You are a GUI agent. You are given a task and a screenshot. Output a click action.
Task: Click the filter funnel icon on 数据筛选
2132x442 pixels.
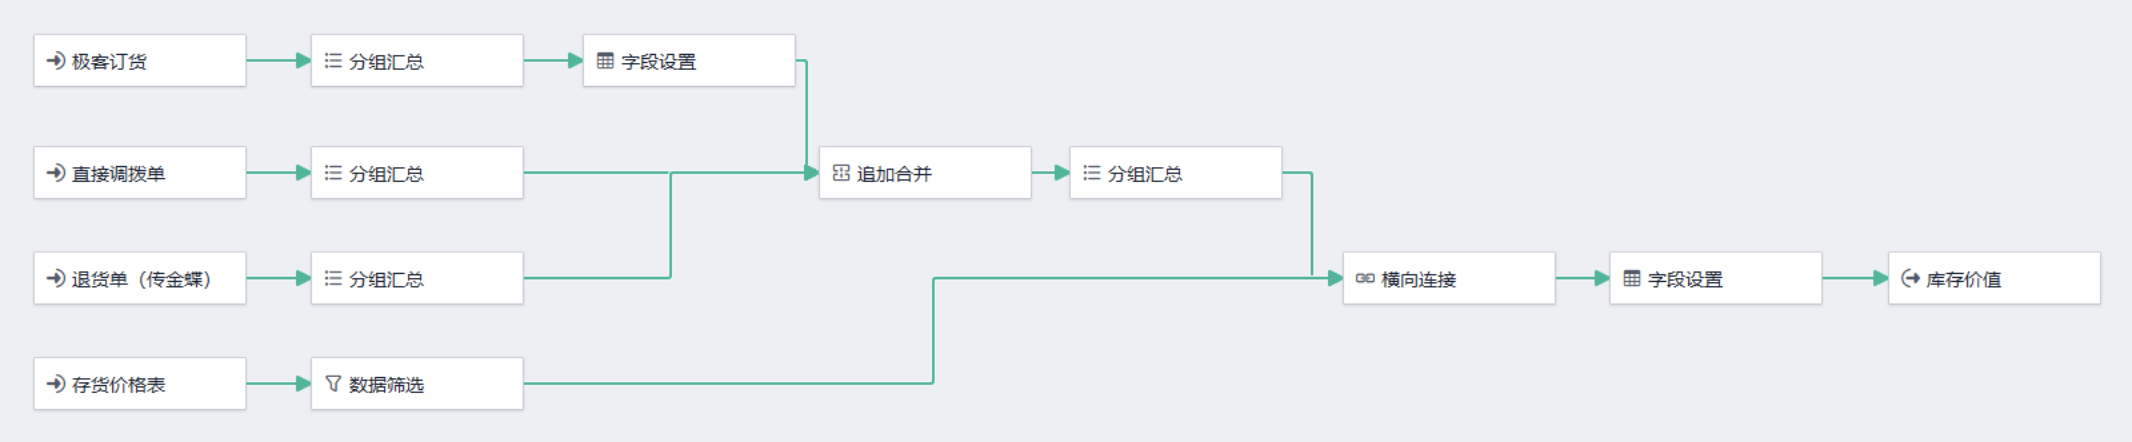point(333,384)
